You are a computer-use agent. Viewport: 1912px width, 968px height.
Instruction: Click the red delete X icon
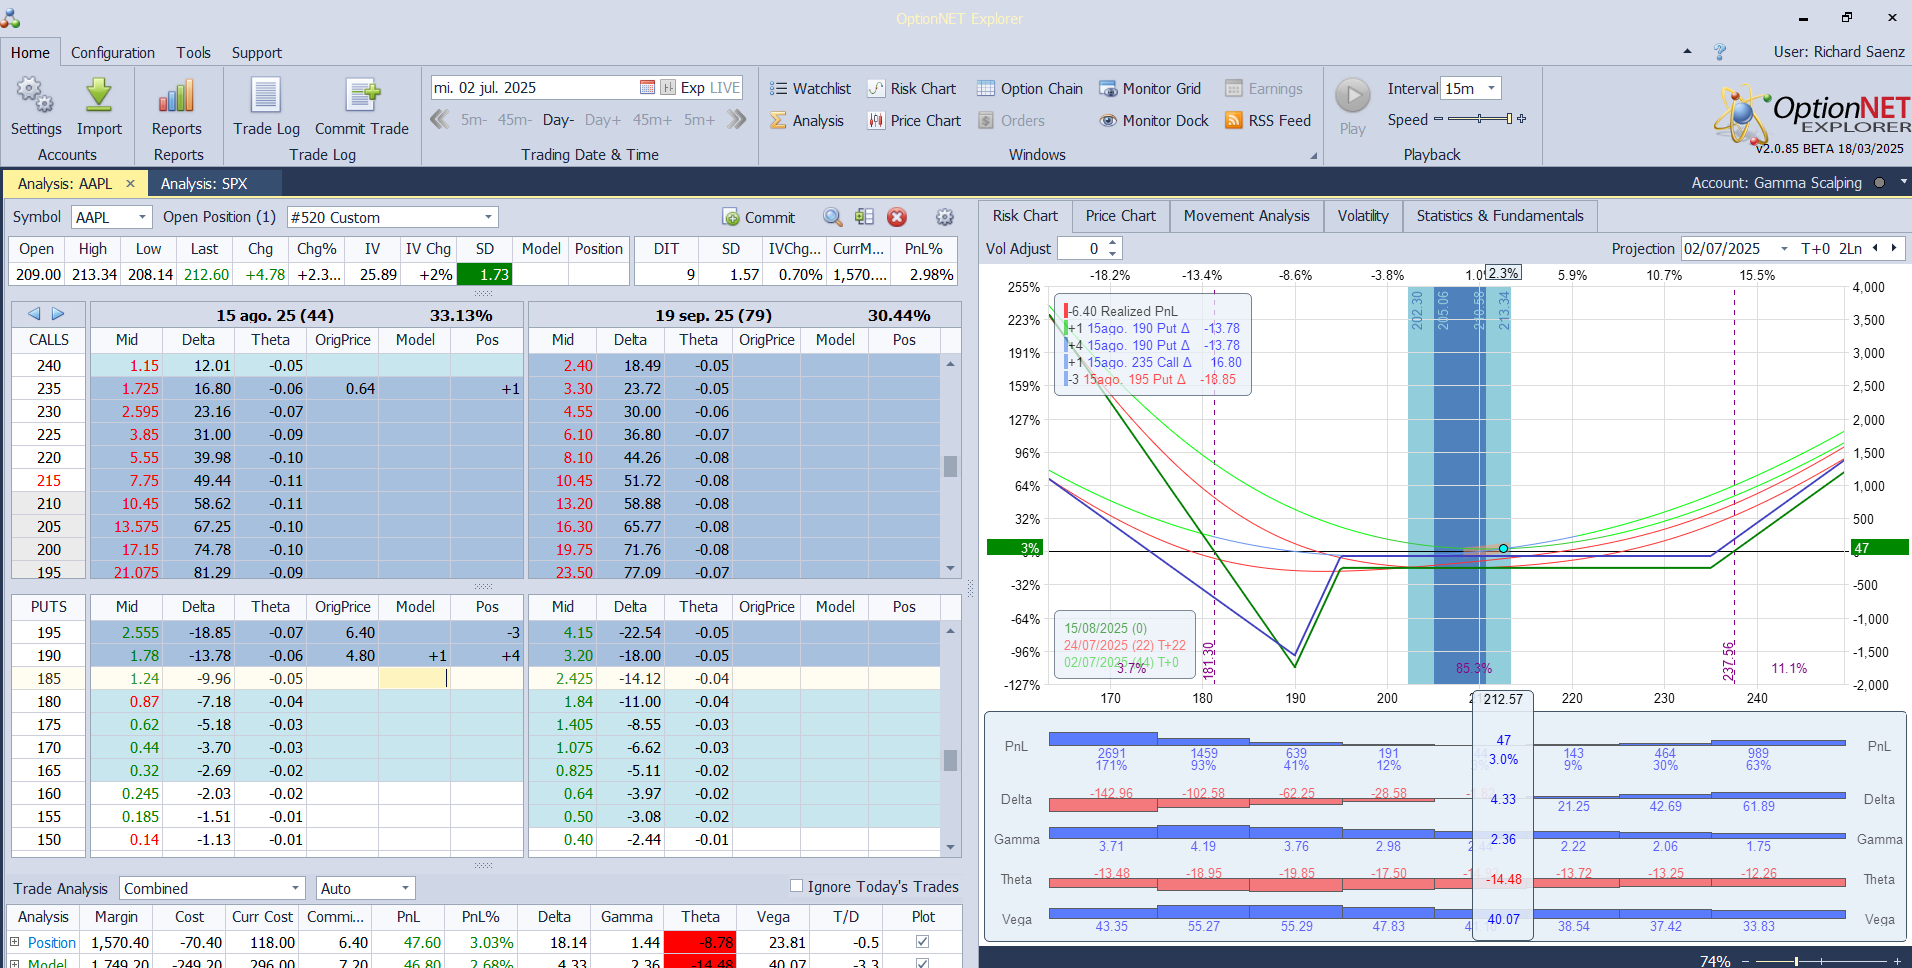tap(897, 217)
